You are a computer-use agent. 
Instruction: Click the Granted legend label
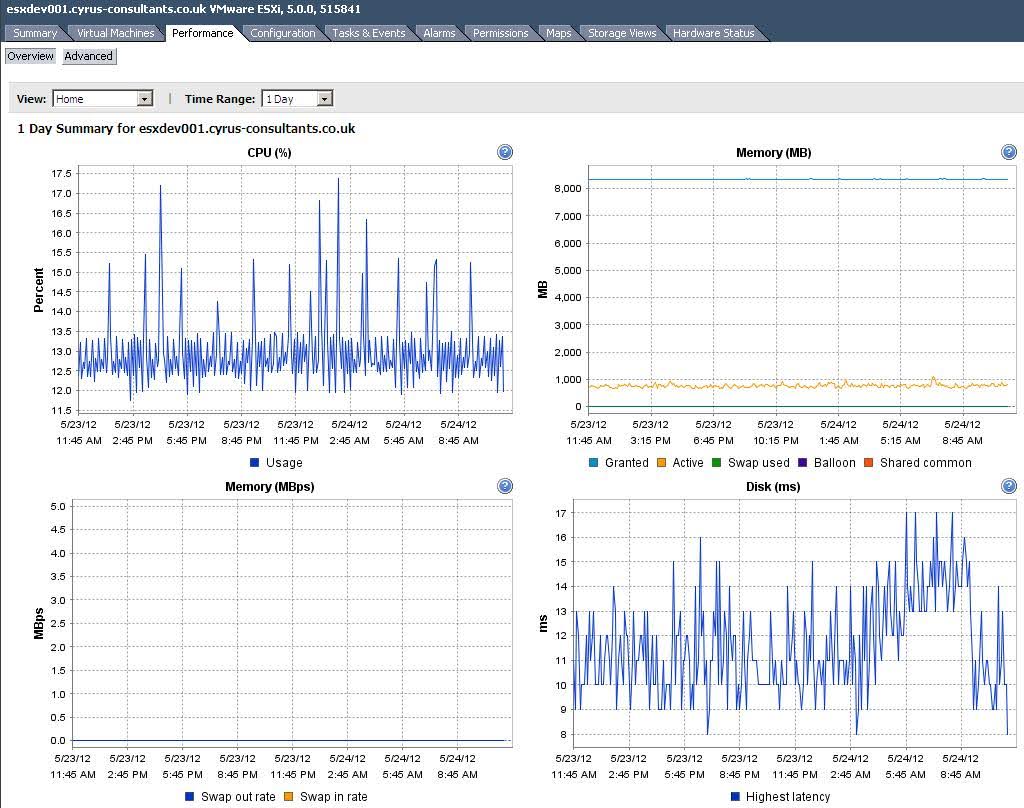[627, 462]
